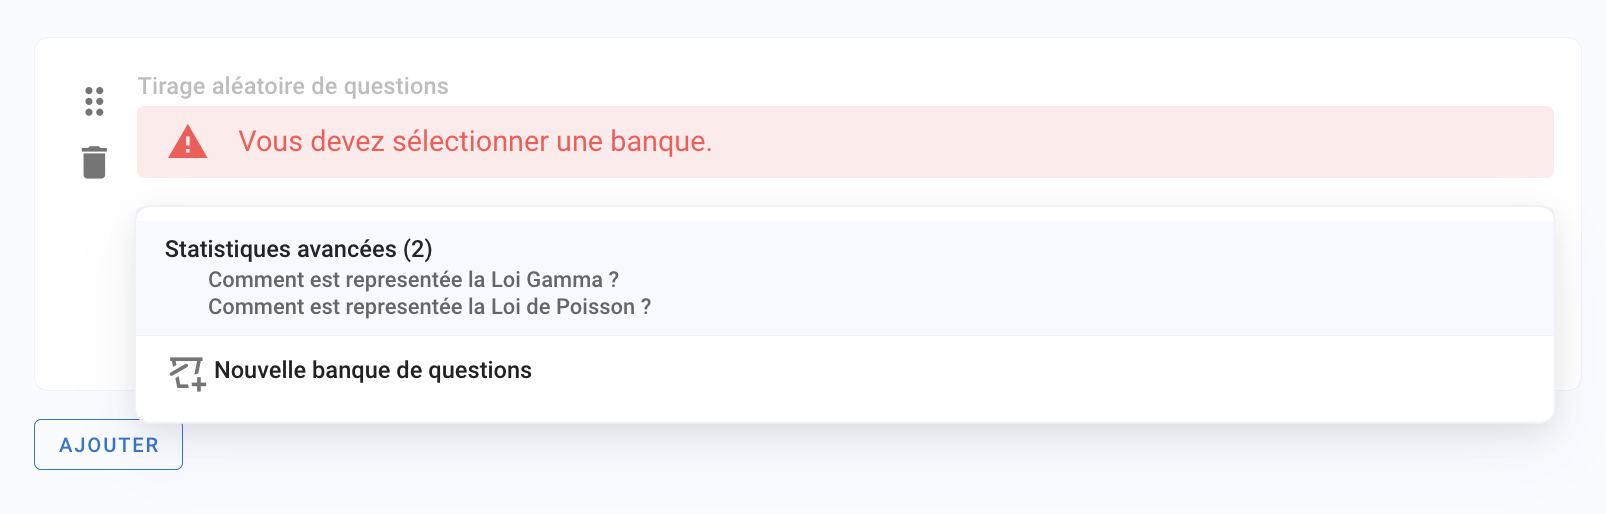Create a new question bank from the list

tap(373, 371)
